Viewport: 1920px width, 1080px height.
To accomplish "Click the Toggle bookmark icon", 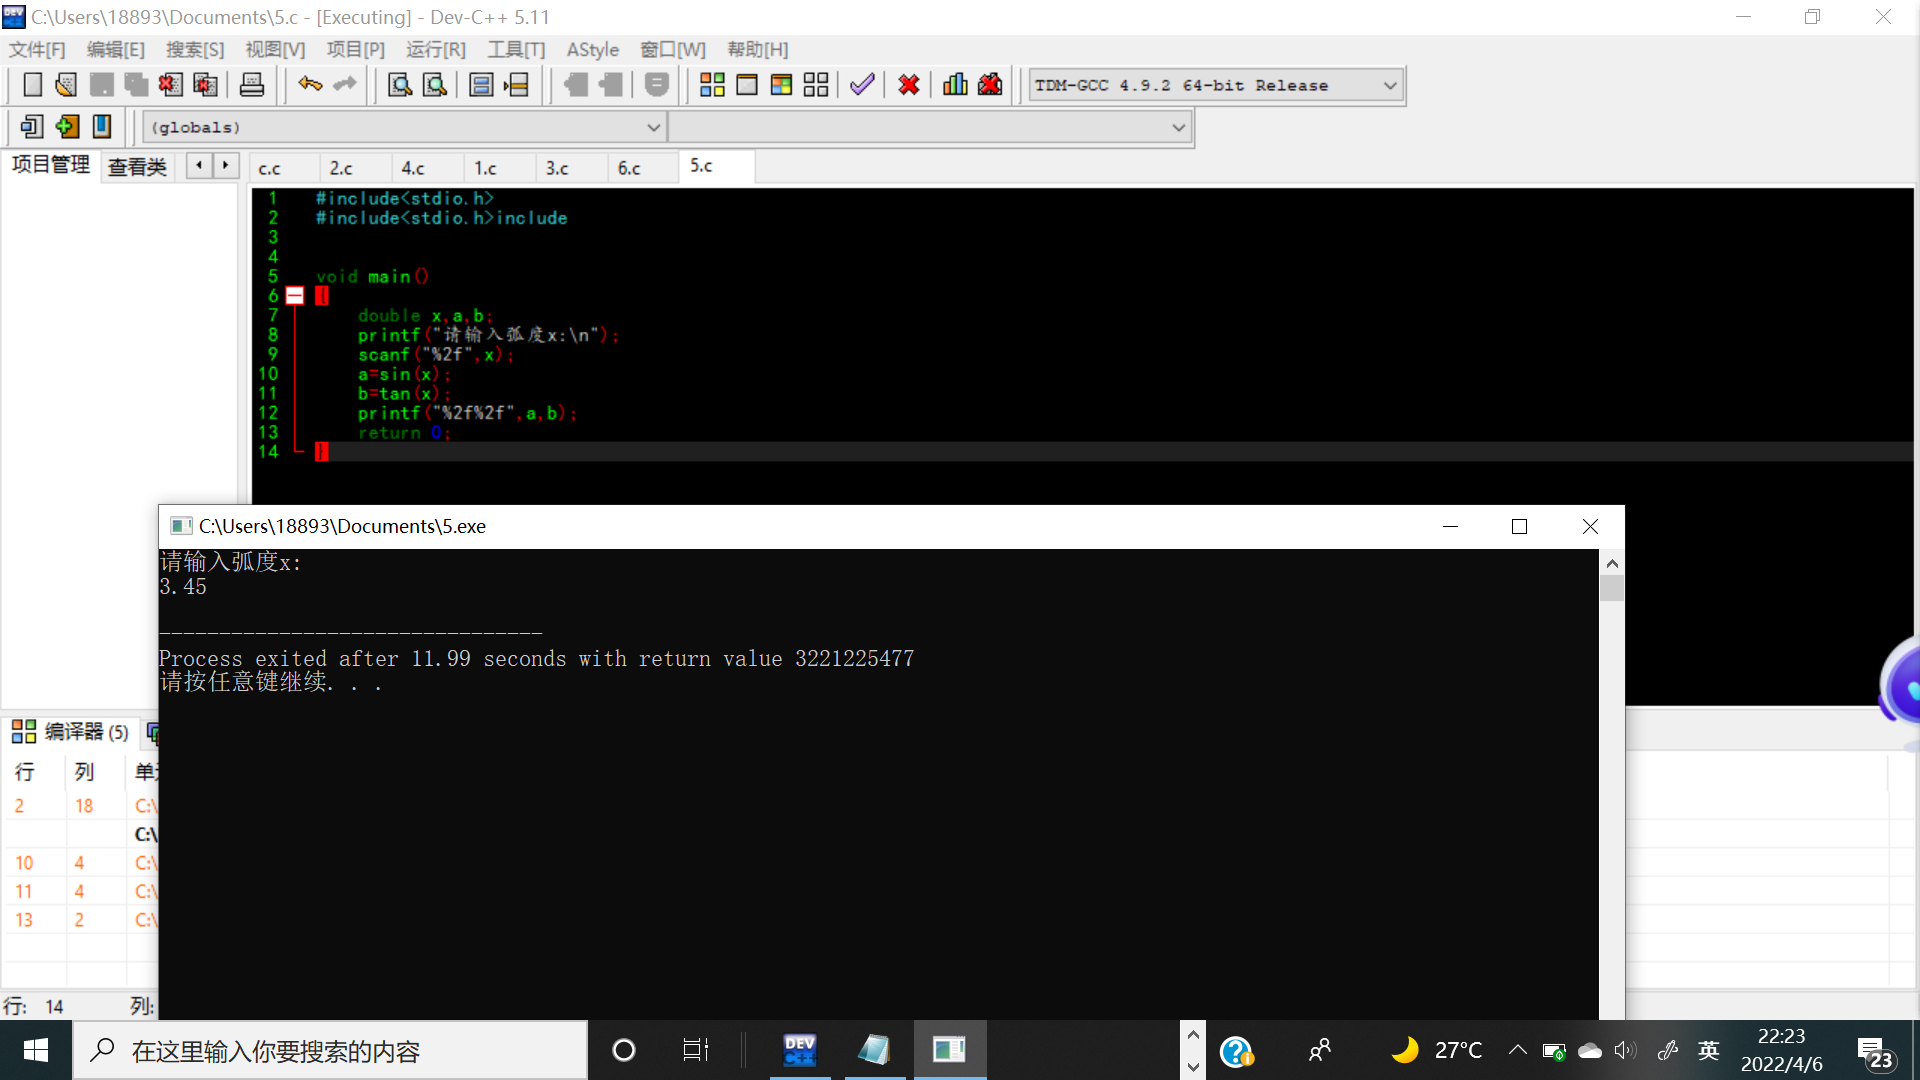I will point(657,85).
